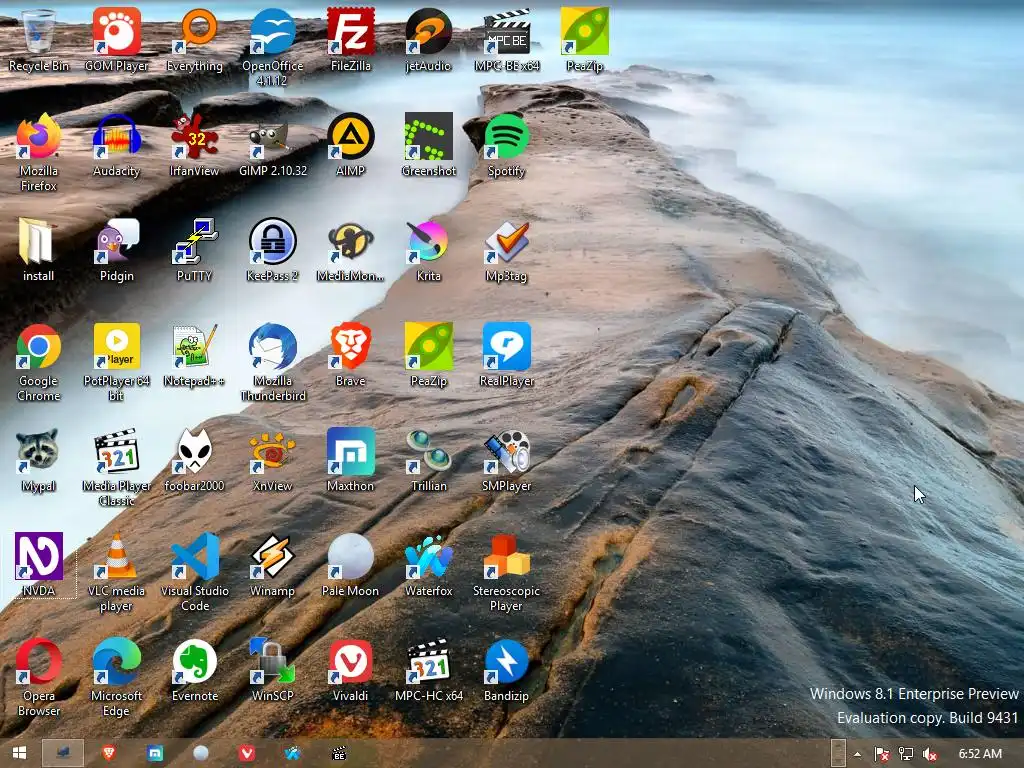Select the OpenOffice 4.1.12 shortcut
Image resolution: width=1024 pixels, height=768 pixels.
[272, 48]
